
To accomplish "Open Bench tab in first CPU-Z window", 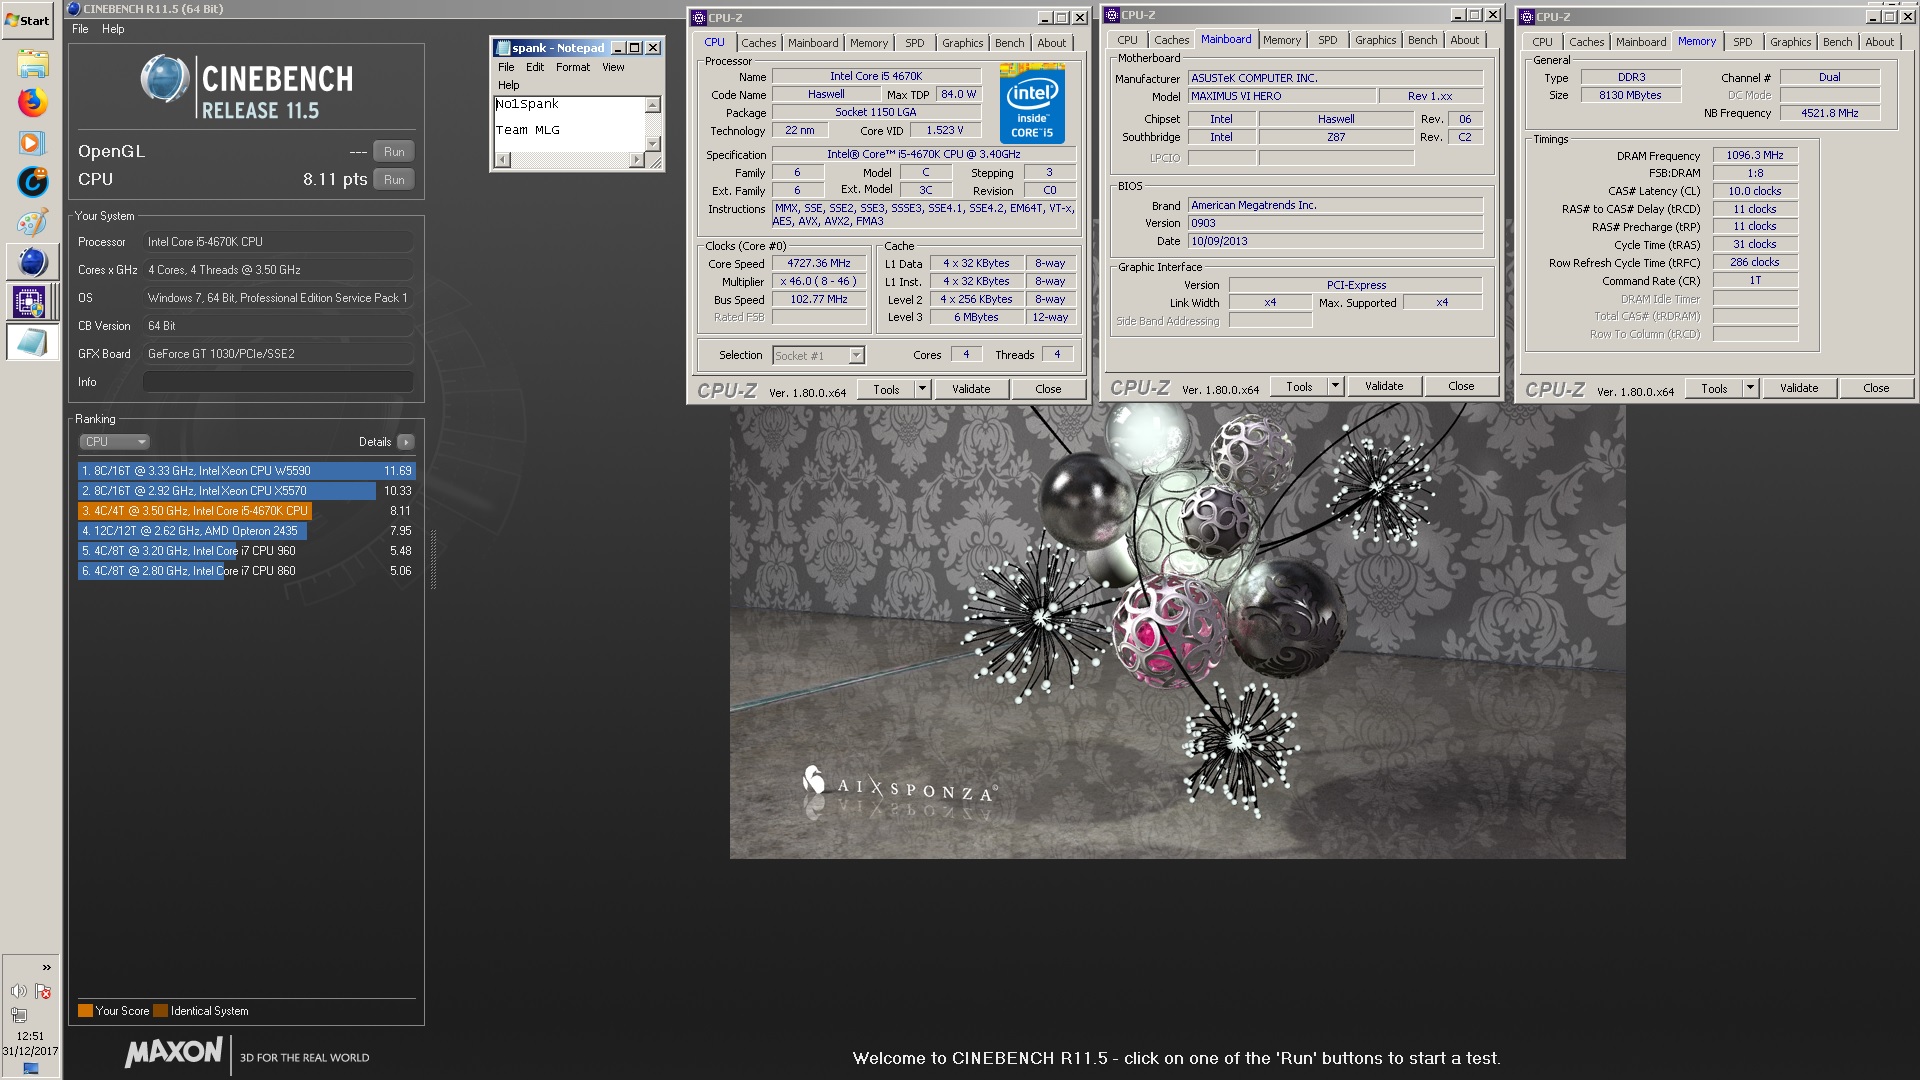I will (x=1009, y=43).
